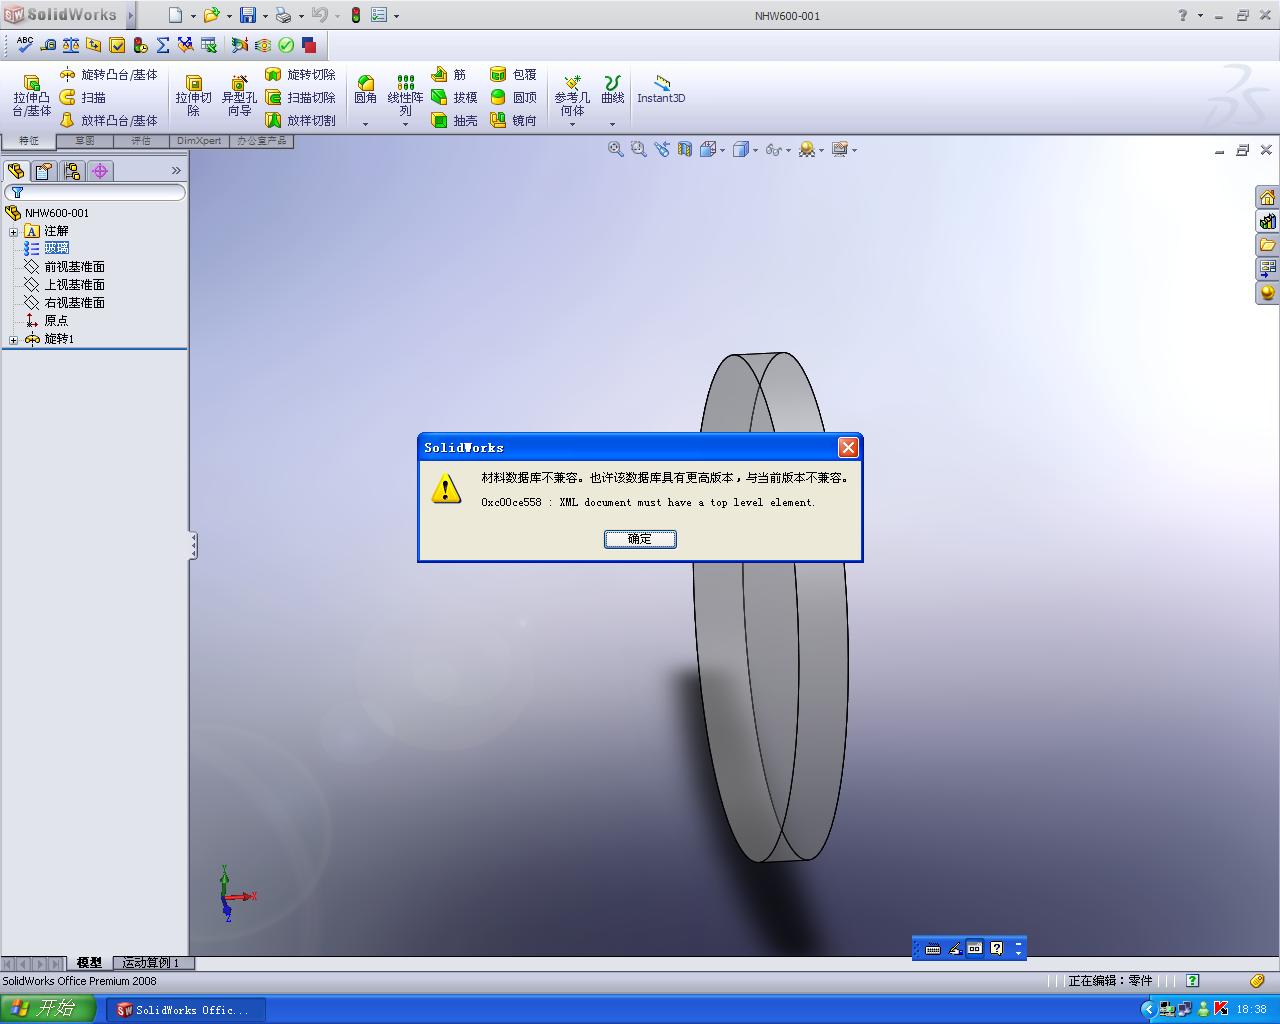Expand the SolidWorks menu arrow
Image resolution: width=1280 pixels, height=1024 pixels.
pos(130,15)
